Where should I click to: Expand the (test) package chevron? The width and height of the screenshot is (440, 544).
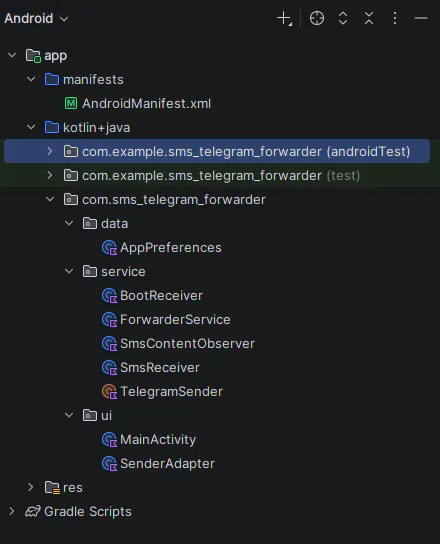[x=50, y=175]
